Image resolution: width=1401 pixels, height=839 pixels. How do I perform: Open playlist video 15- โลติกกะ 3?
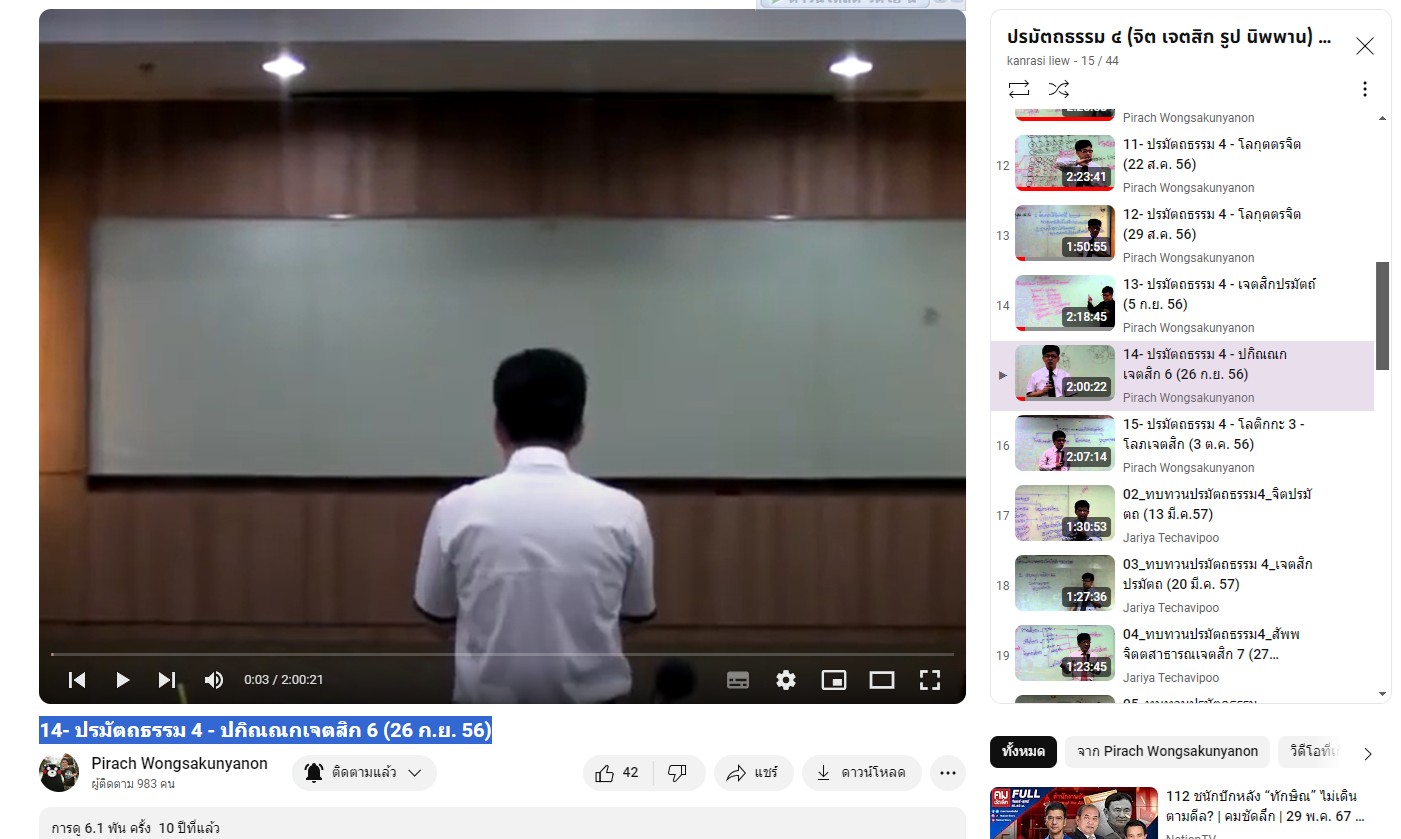coord(1182,446)
